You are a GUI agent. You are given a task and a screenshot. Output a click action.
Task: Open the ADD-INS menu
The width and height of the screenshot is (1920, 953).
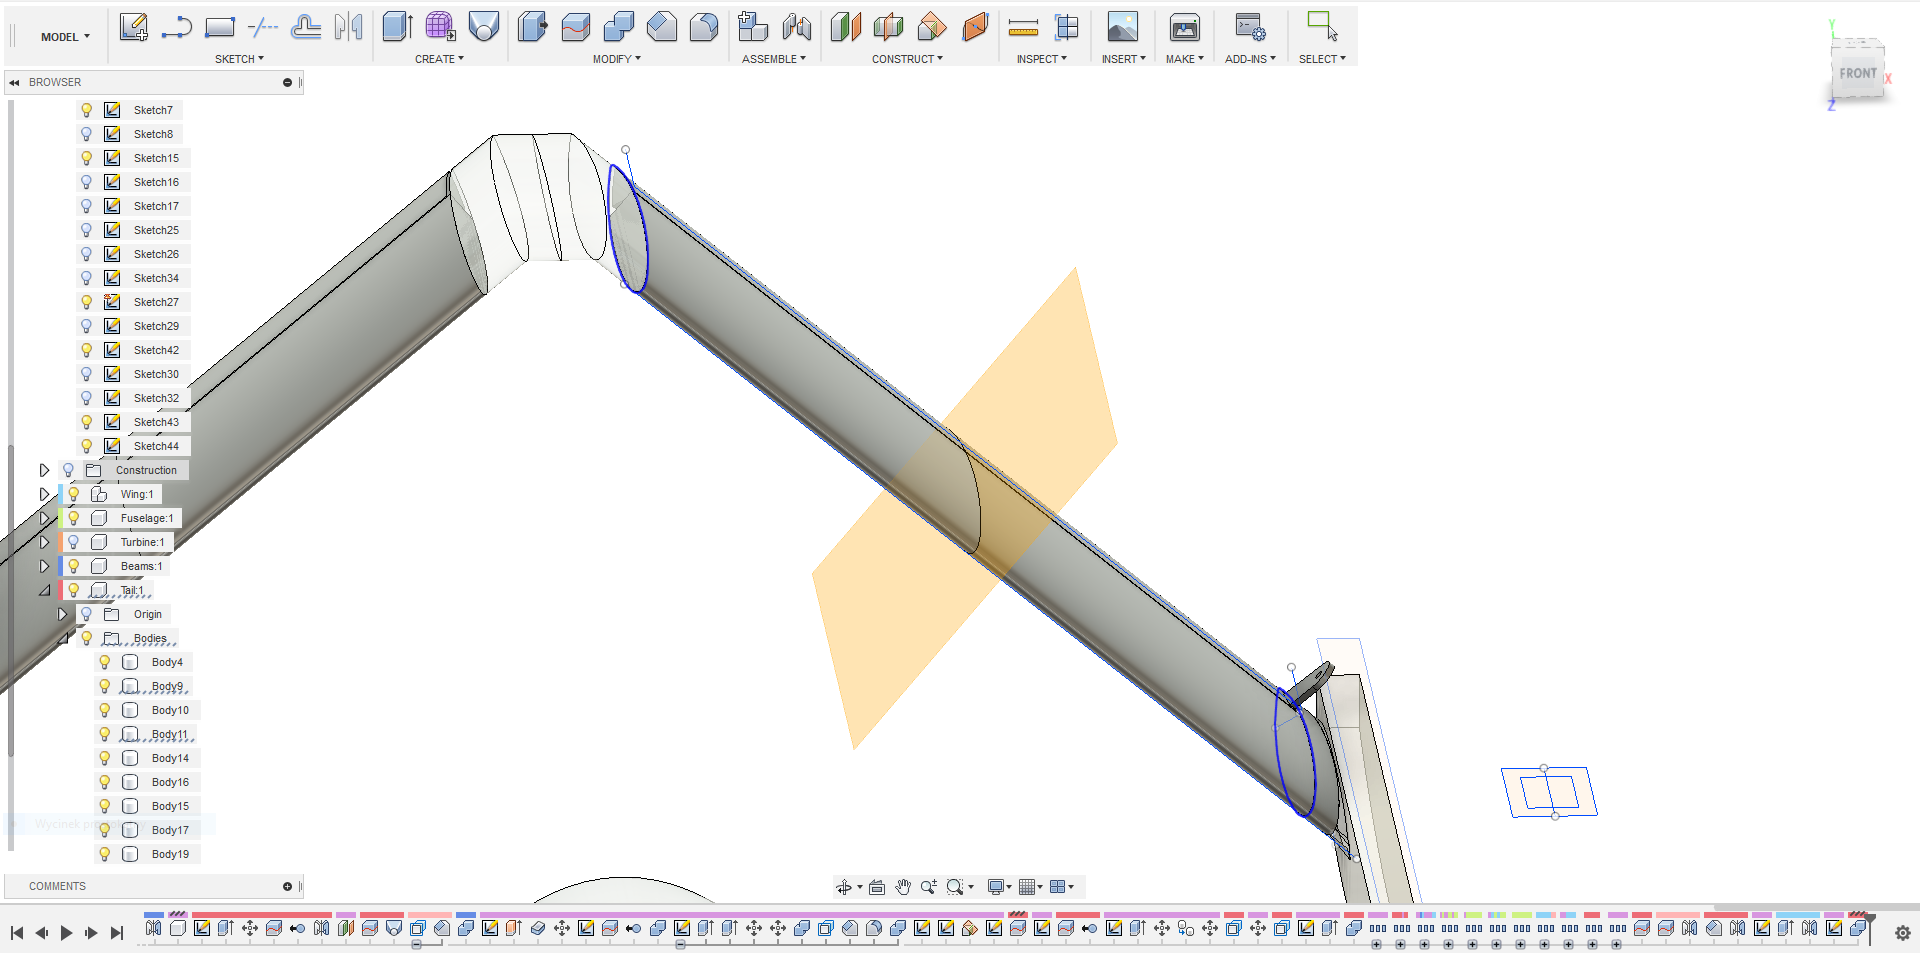1250,59
